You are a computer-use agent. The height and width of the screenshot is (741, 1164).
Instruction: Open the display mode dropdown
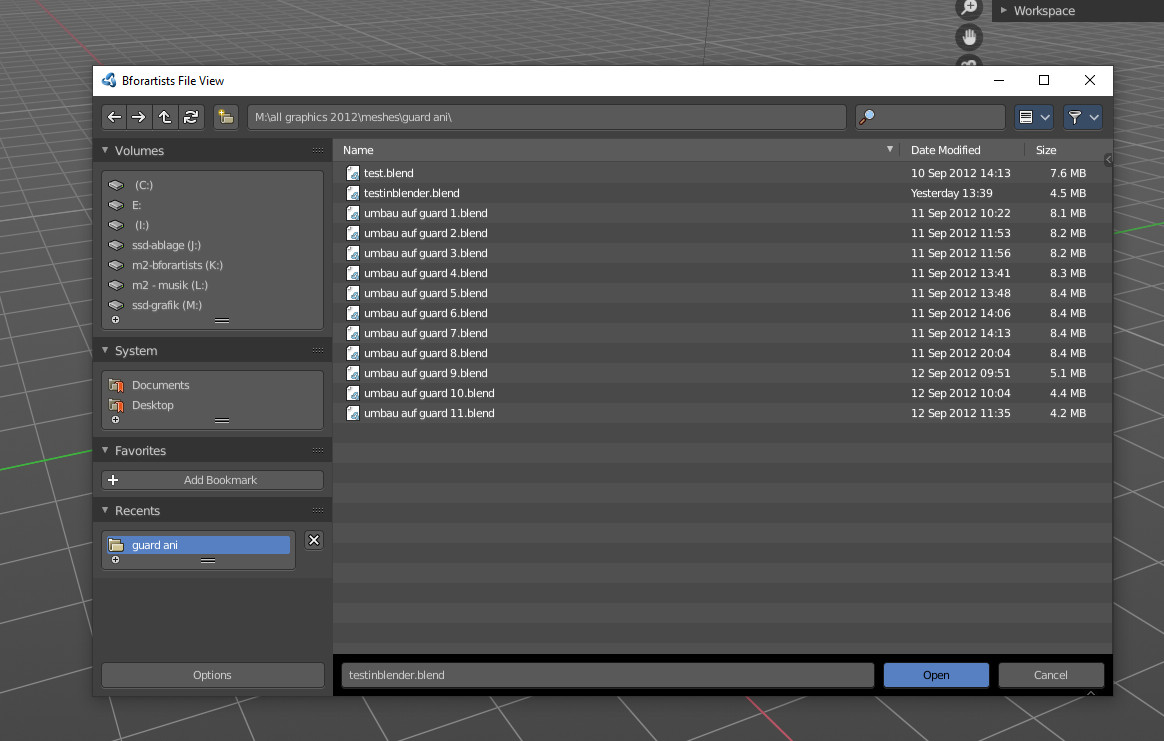[1033, 117]
